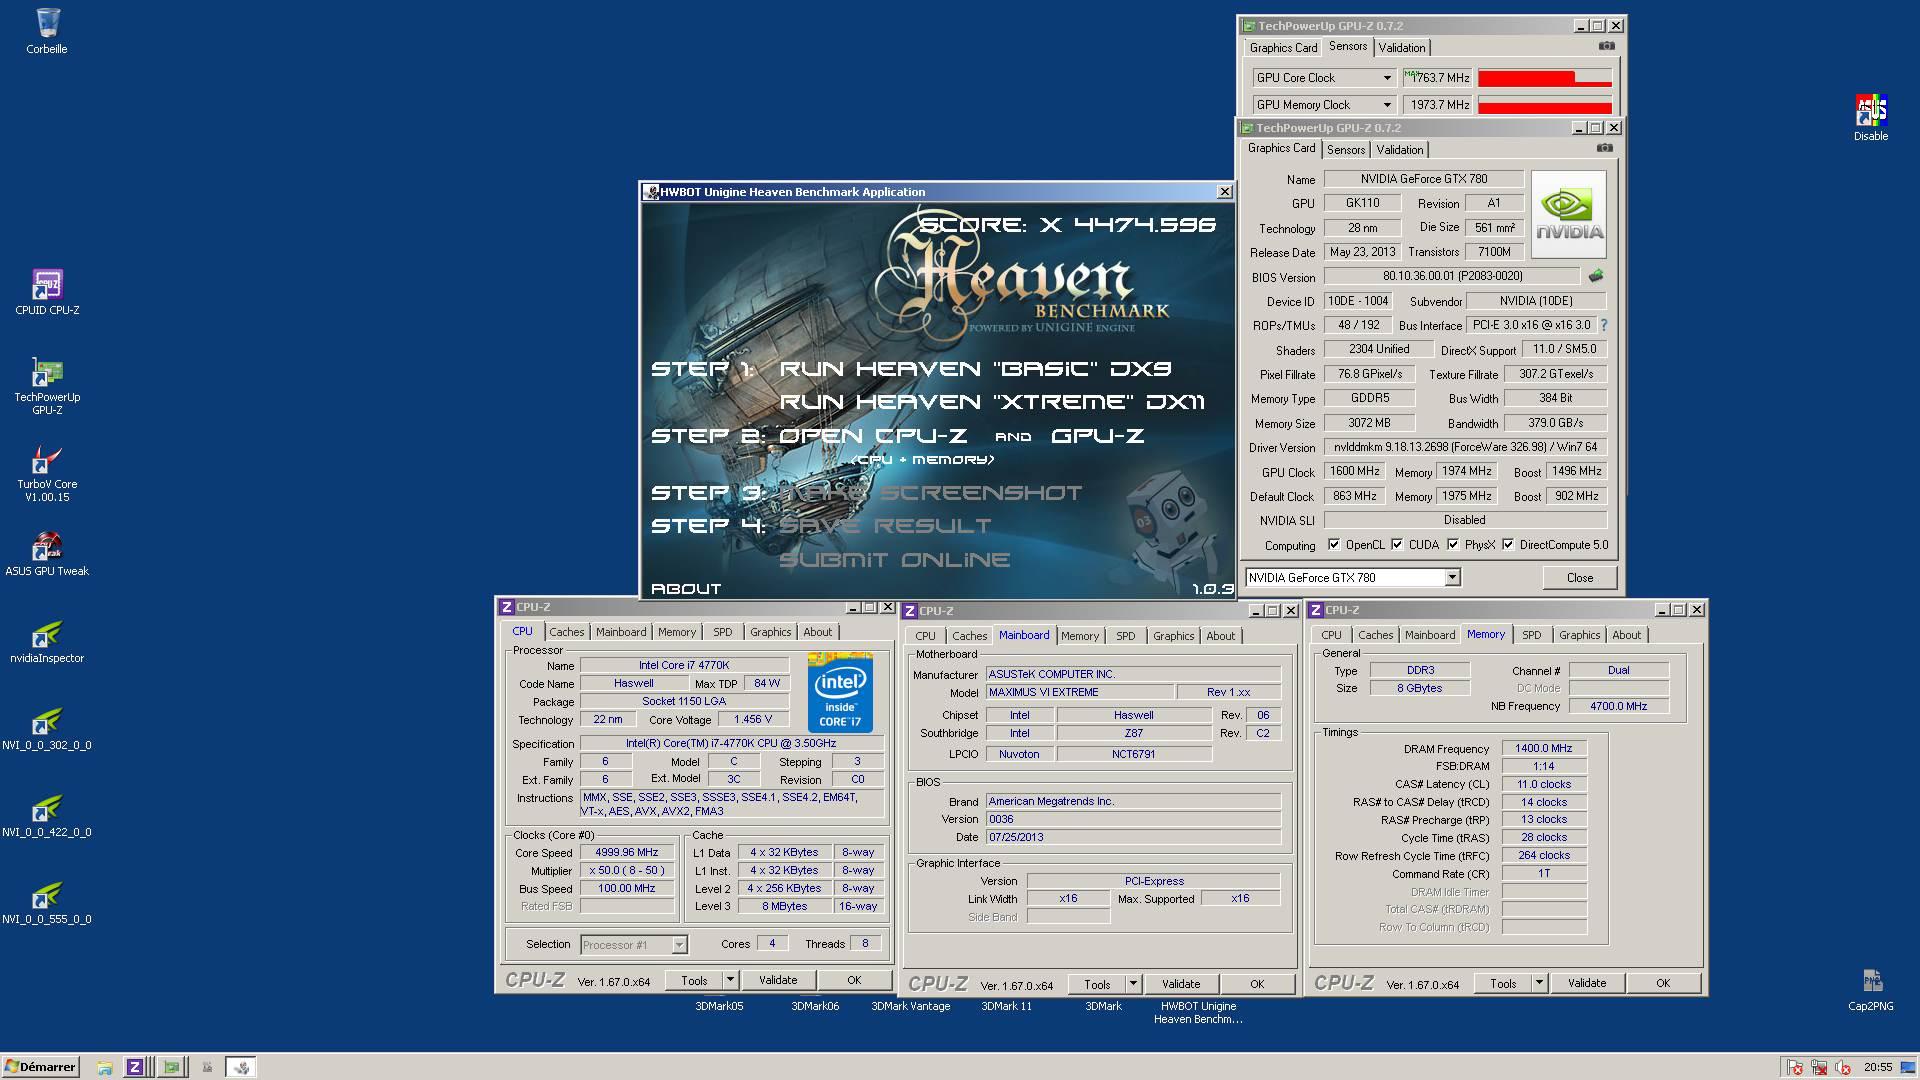This screenshot has width=1920, height=1080.
Task: Open the TurboV Core V1.00.15 shortcut
Action: 47,473
